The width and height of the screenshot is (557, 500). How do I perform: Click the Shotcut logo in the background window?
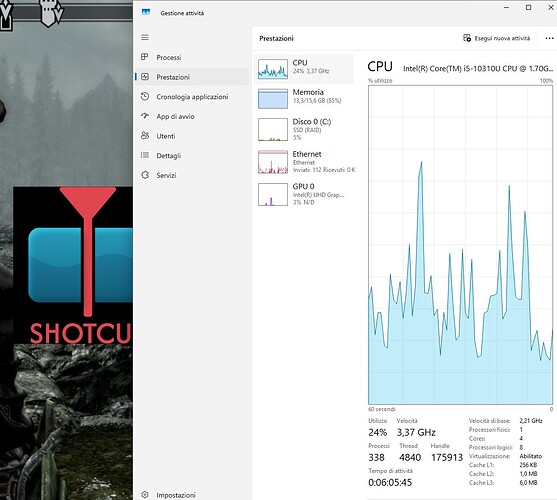73,265
